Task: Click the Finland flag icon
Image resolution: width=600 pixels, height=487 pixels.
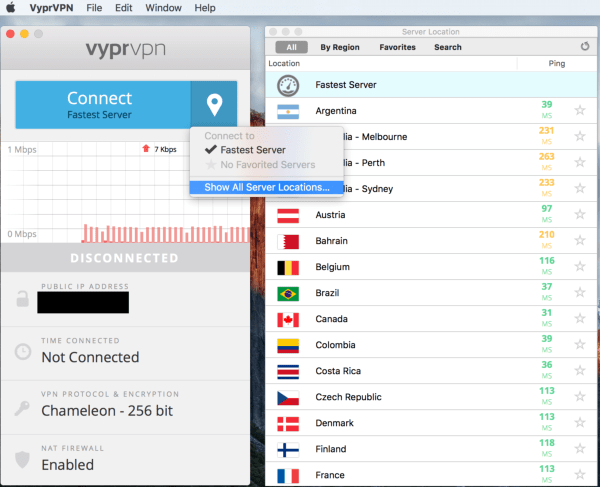Action: click(x=288, y=450)
